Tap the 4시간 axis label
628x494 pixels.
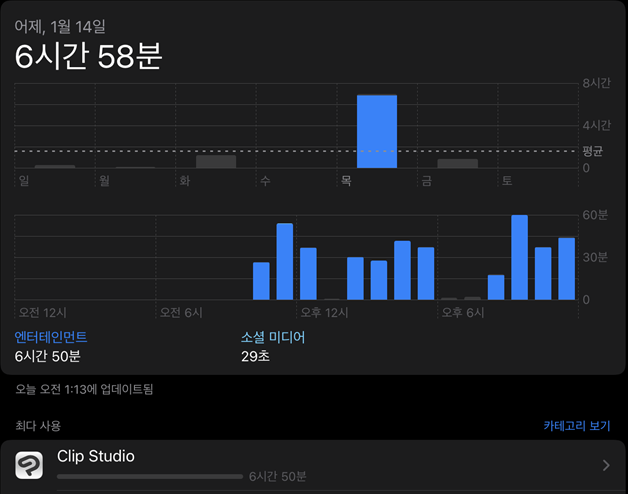click(x=596, y=125)
